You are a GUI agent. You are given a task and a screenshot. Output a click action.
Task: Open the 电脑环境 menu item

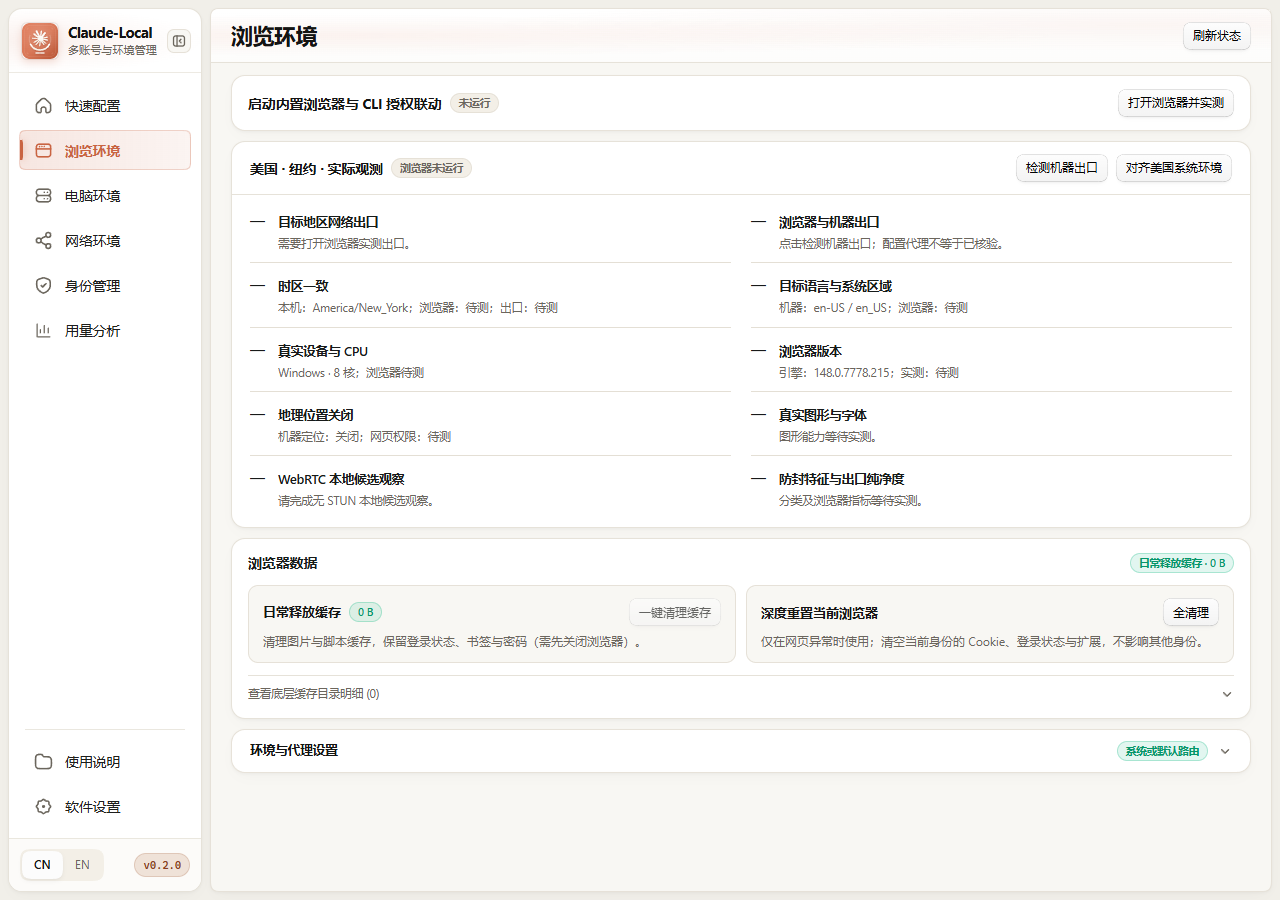(x=105, y=196)
